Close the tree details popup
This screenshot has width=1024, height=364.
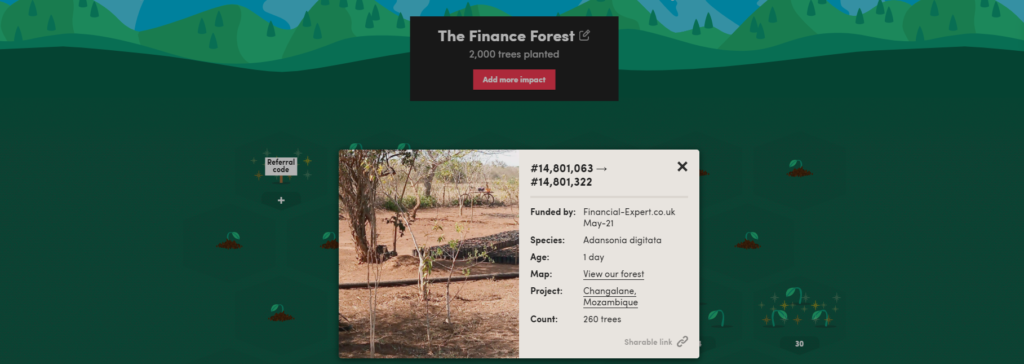point(682,167)
